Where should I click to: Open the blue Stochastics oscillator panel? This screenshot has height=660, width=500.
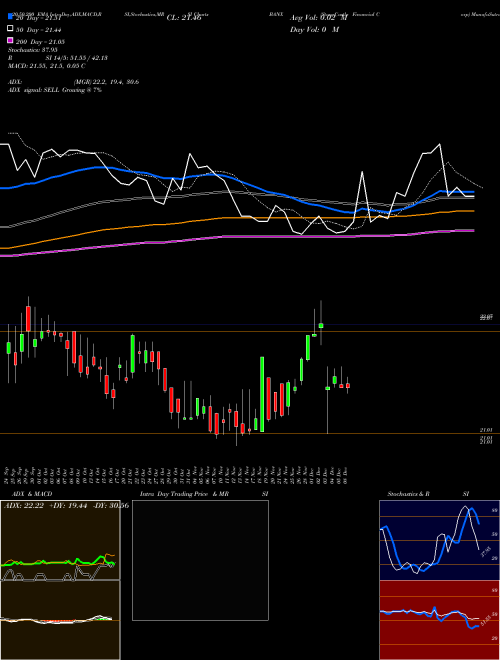tap(439, 540)
